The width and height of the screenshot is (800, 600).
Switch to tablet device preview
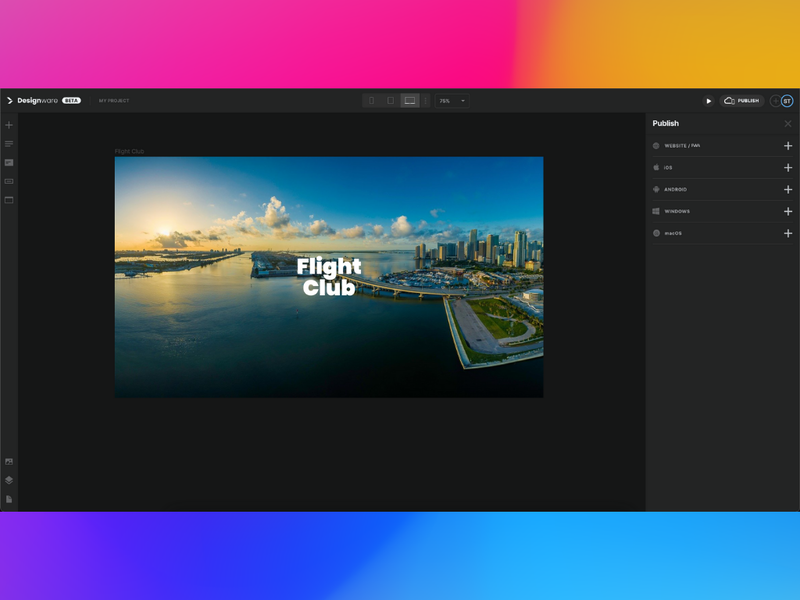tap(390, 101)
